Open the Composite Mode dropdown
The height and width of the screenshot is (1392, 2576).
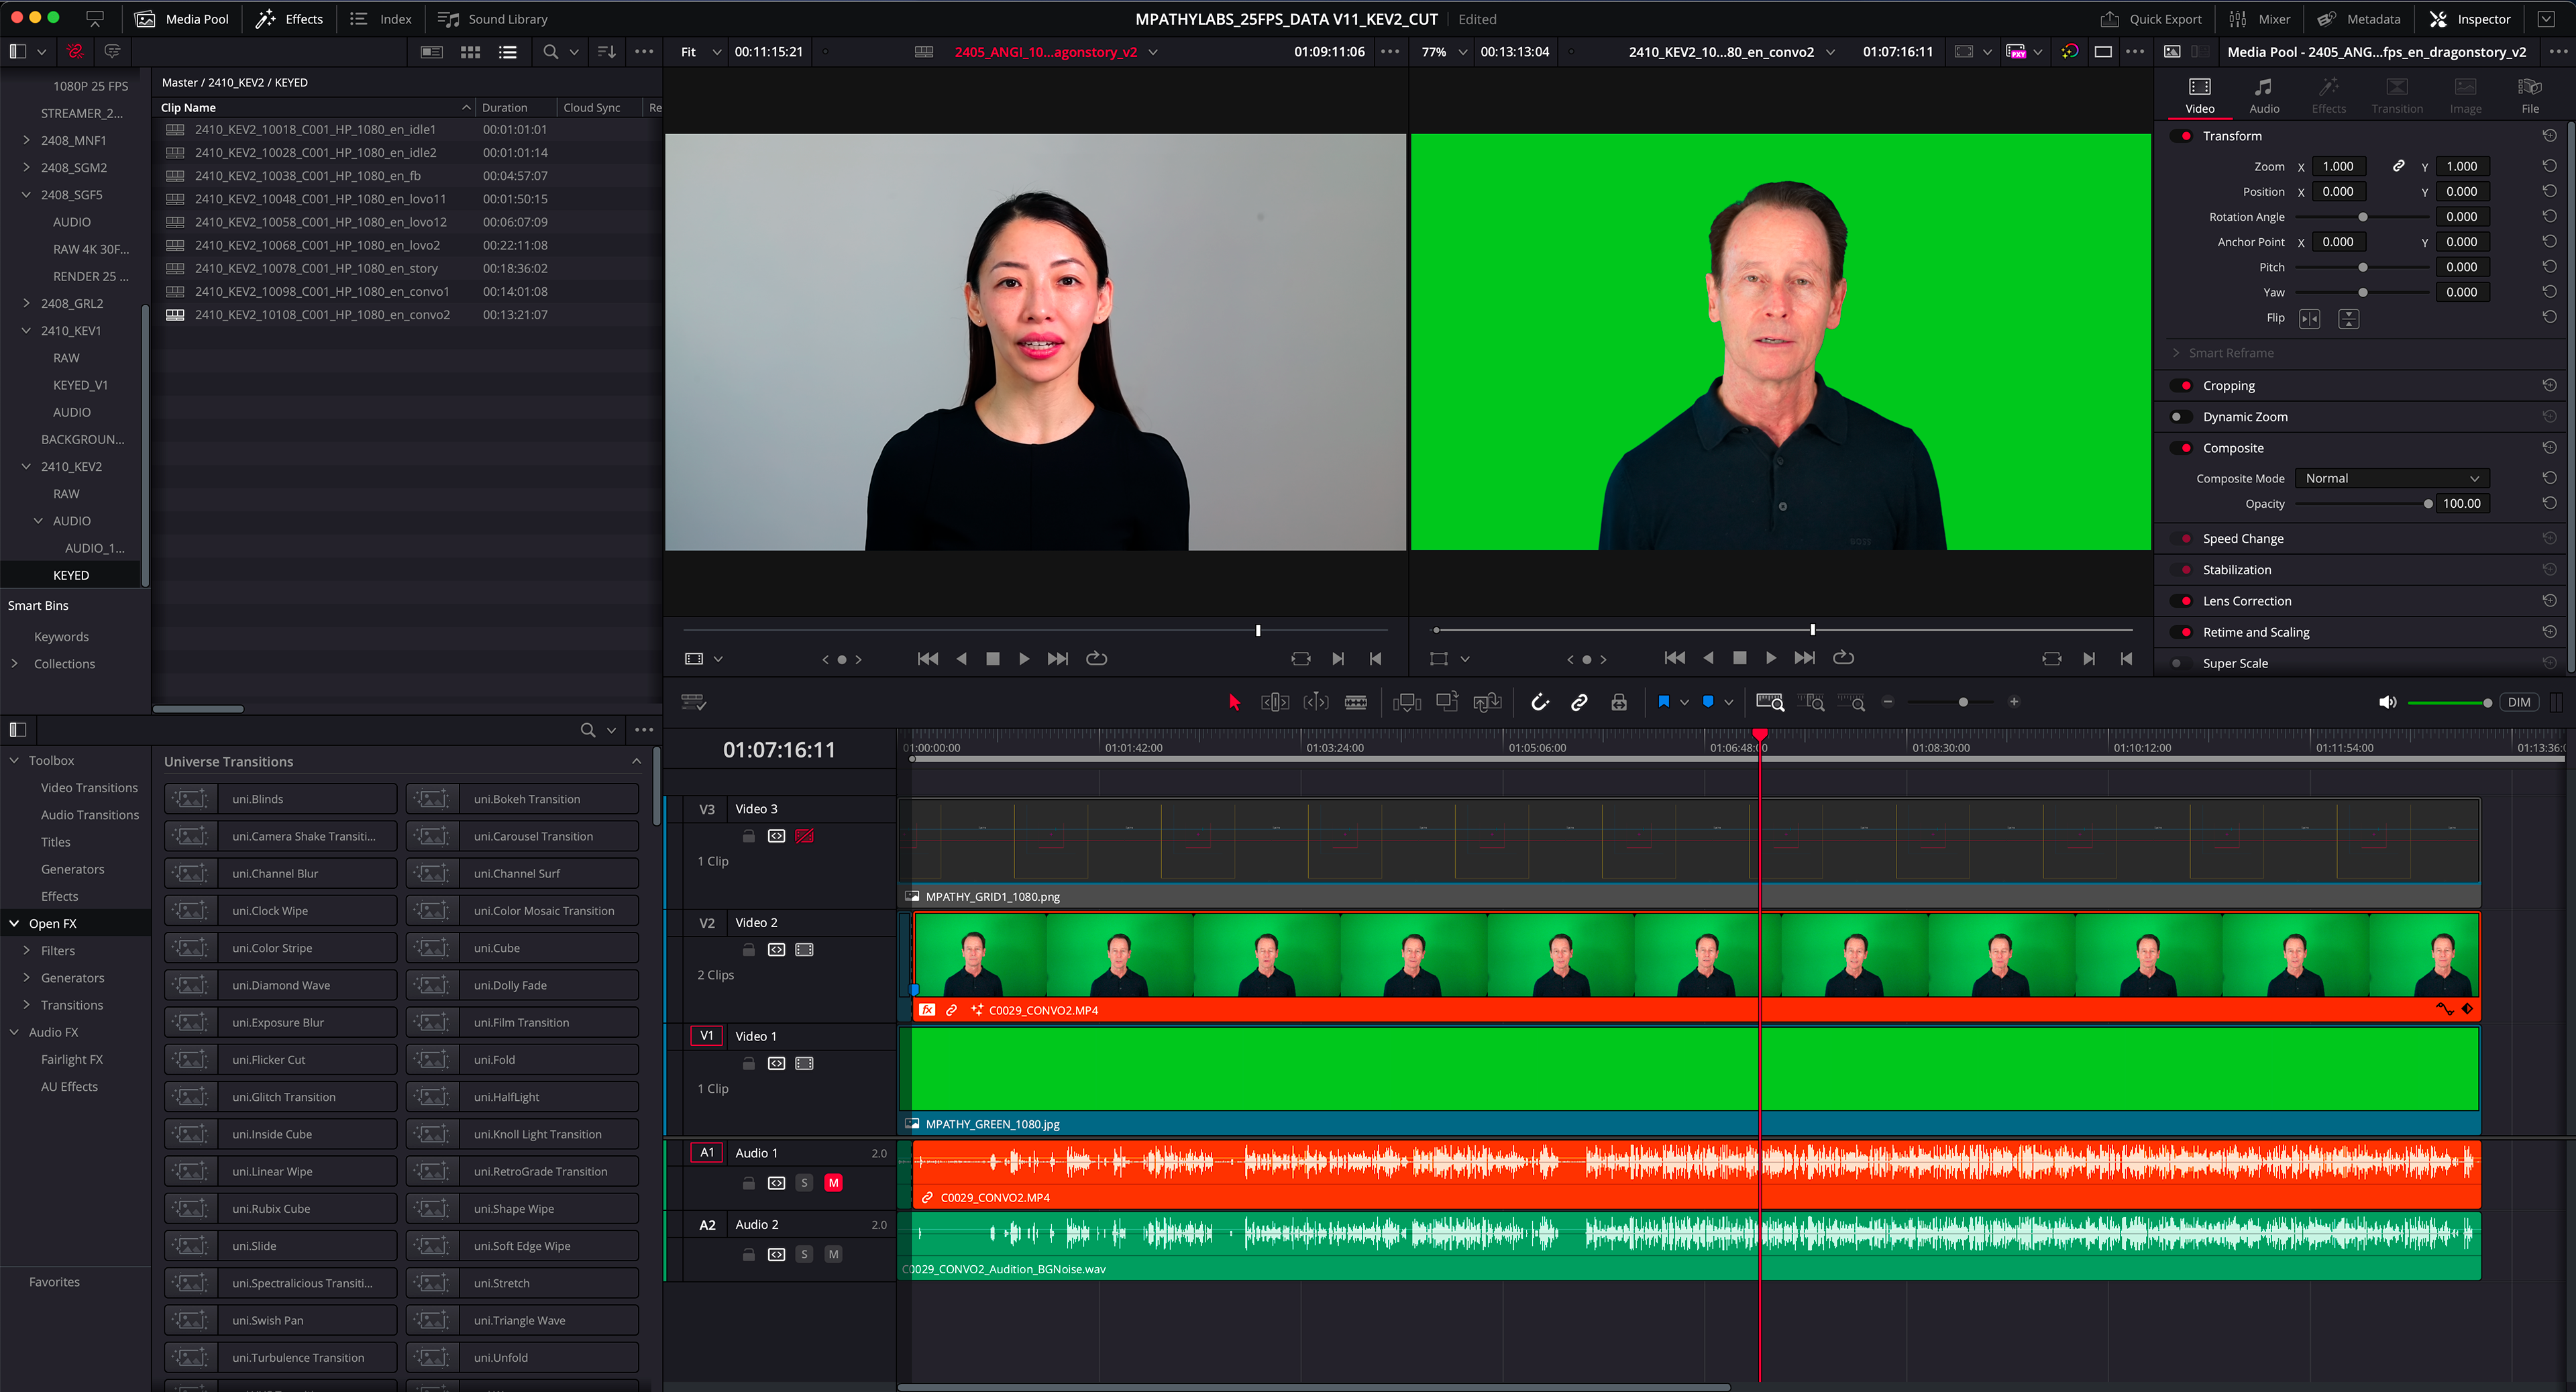tap(2391, 478)
